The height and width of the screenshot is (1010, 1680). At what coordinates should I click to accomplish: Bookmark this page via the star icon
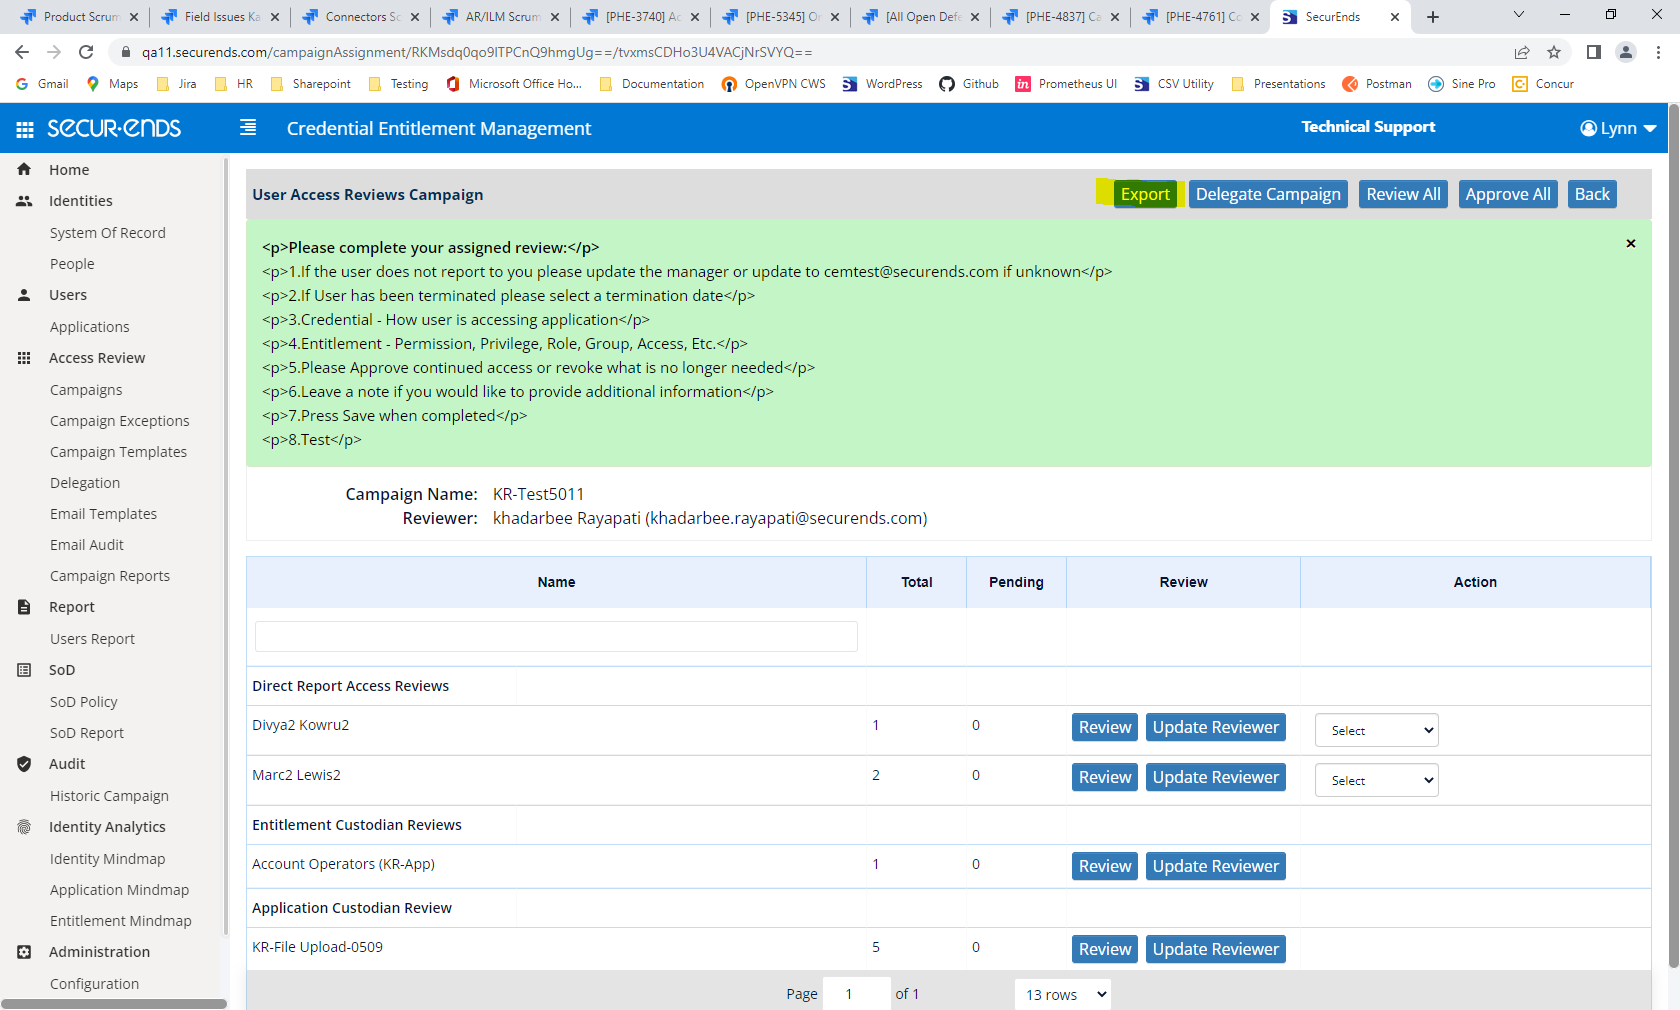[1554, 51]
